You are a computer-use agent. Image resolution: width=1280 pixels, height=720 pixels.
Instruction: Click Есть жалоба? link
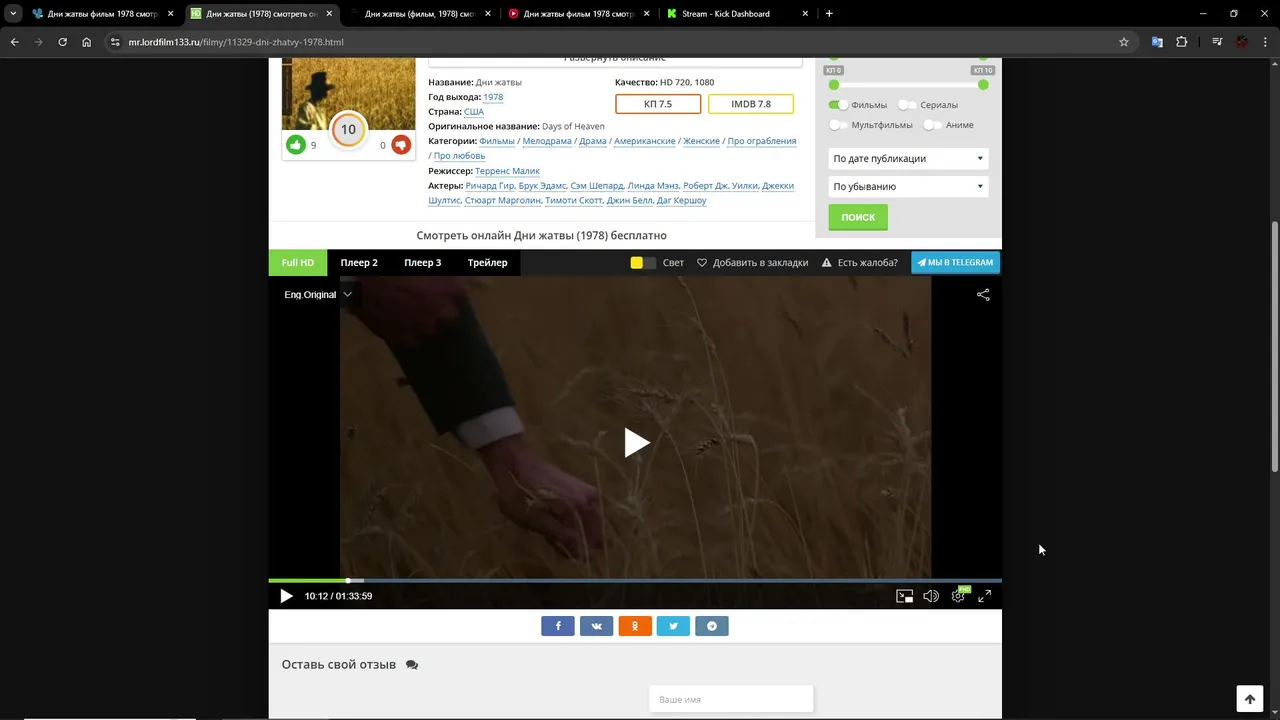pyautogui.click(x=859, y=263)
